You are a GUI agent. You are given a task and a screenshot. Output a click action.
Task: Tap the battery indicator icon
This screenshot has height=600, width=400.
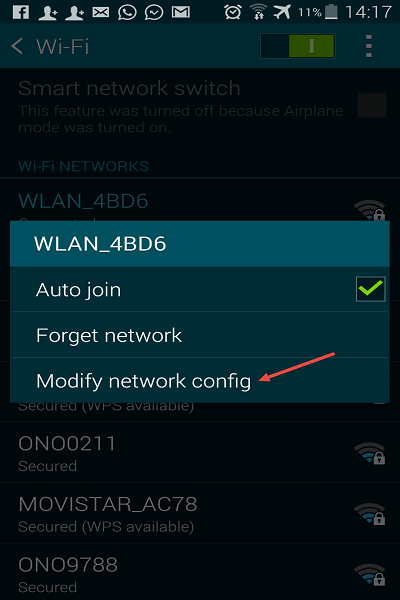click(331, 12)
